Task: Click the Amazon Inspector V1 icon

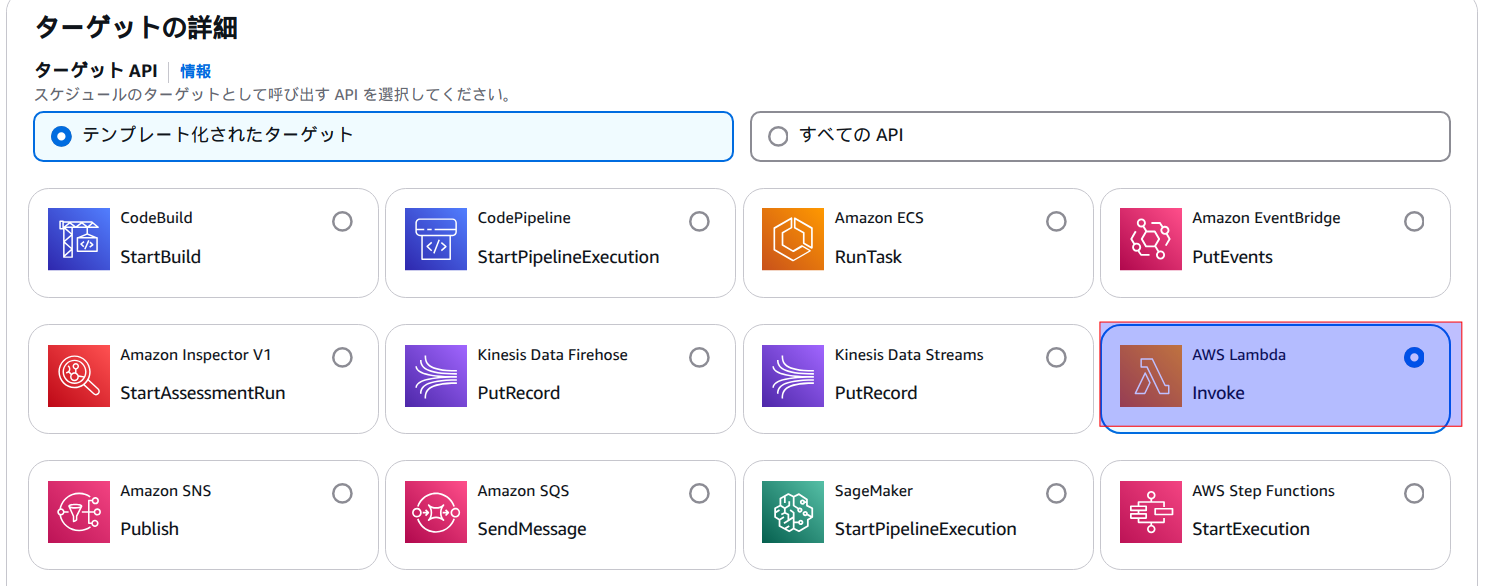Action: click(x=79, y=376)
